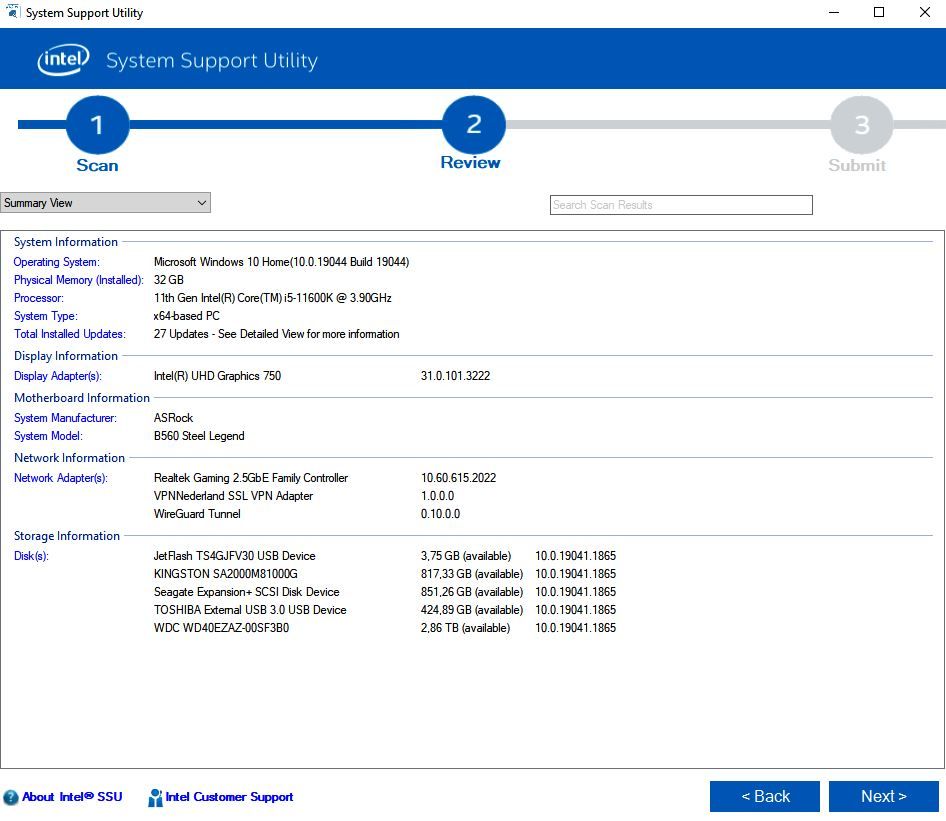Click Motherboard Information section heading
The width and height of the screenshot is (946, 821).
82,398
